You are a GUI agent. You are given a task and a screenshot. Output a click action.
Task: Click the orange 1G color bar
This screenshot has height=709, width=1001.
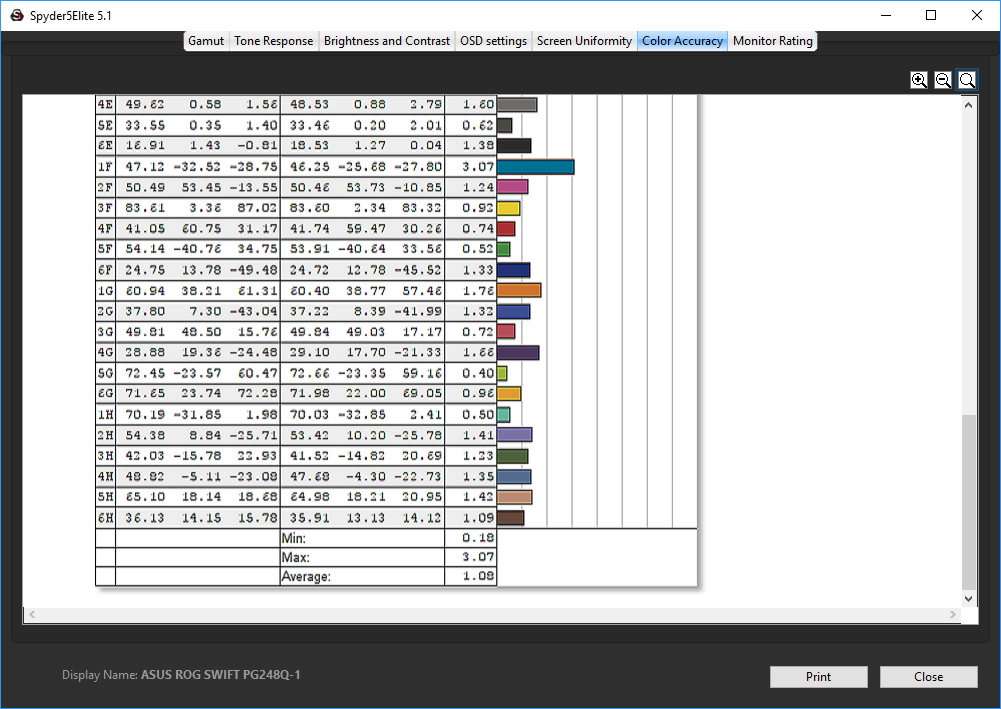pyautogui.click(x=519, y=290)
